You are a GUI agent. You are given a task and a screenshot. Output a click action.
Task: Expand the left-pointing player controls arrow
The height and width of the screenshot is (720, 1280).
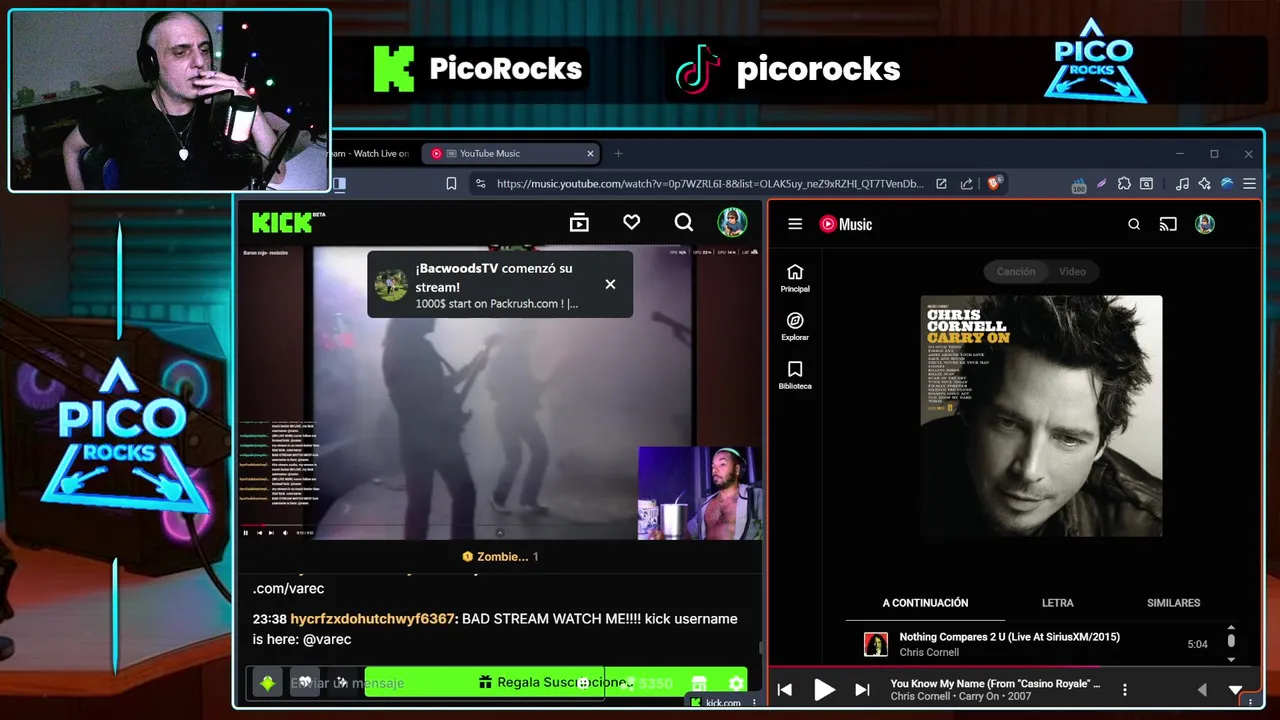[x=1202, y=690]
